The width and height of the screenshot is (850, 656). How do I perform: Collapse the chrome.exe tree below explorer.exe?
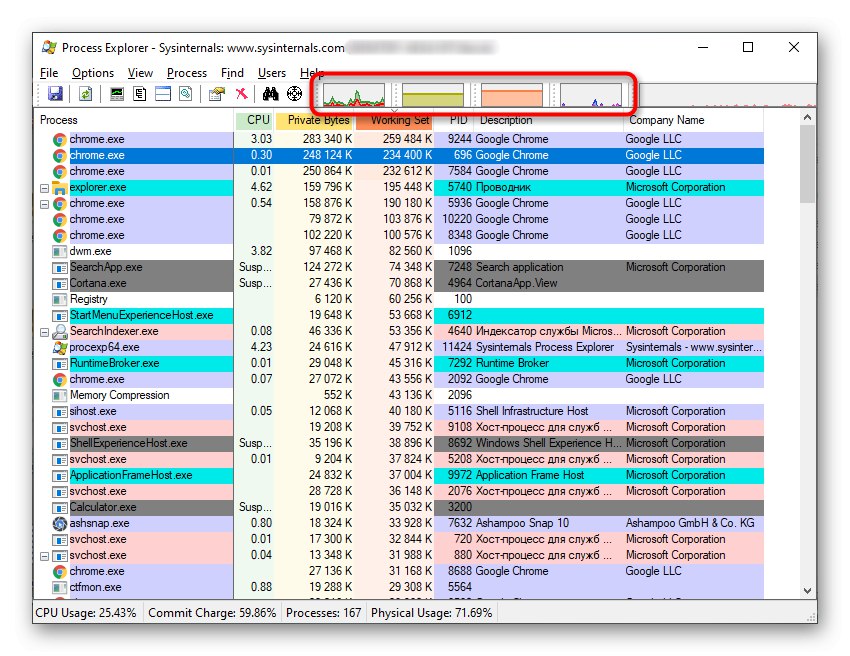click(44, 203)
